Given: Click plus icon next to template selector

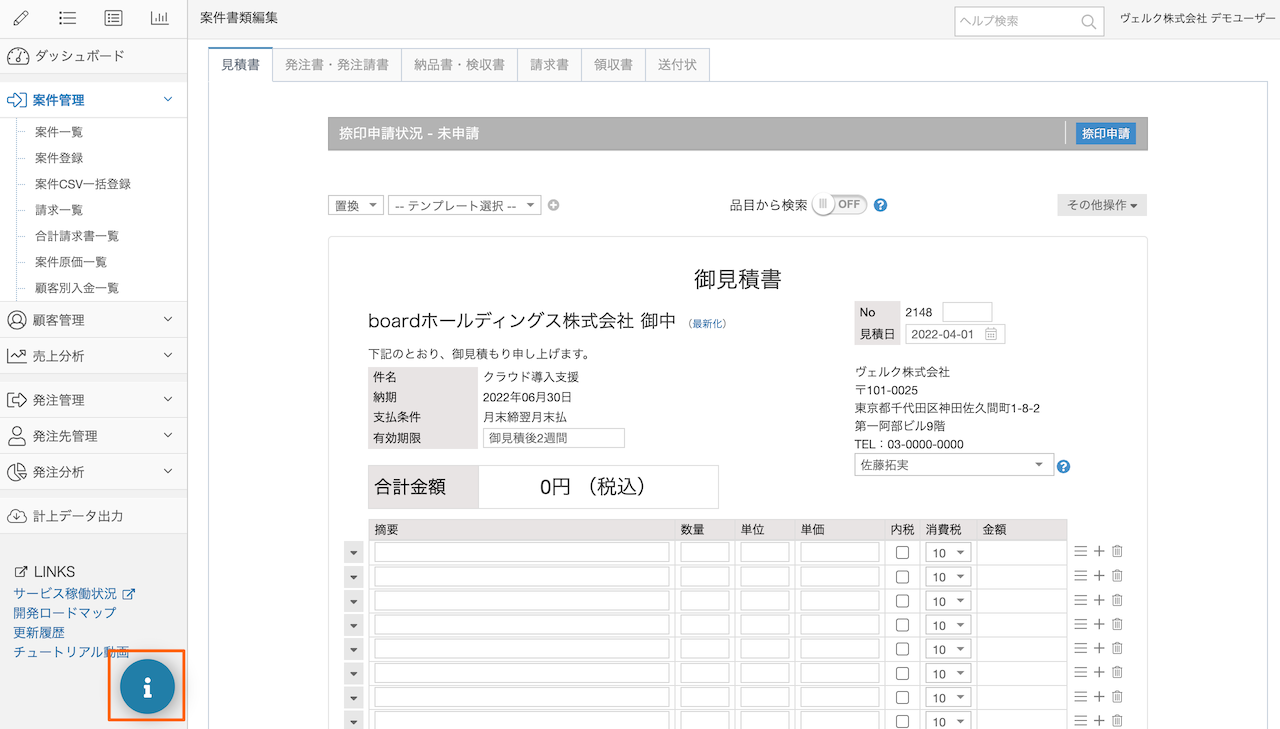Looking at the screenshot, I should (553, 205).
